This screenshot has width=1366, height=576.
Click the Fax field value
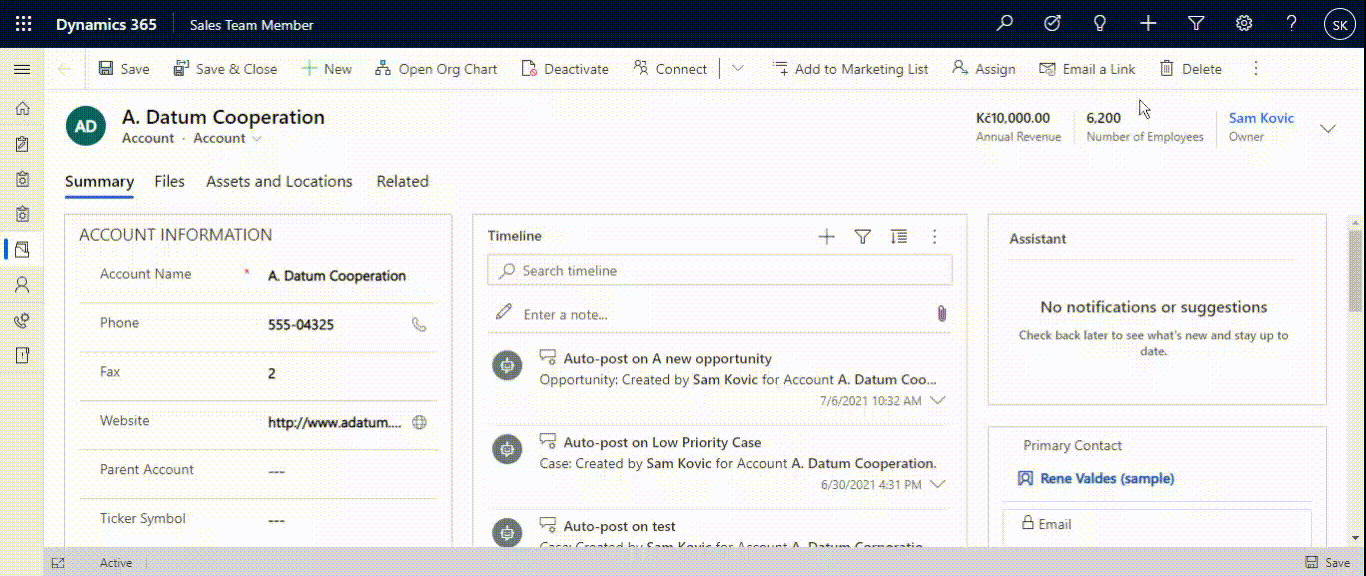[x=272, y=374]
